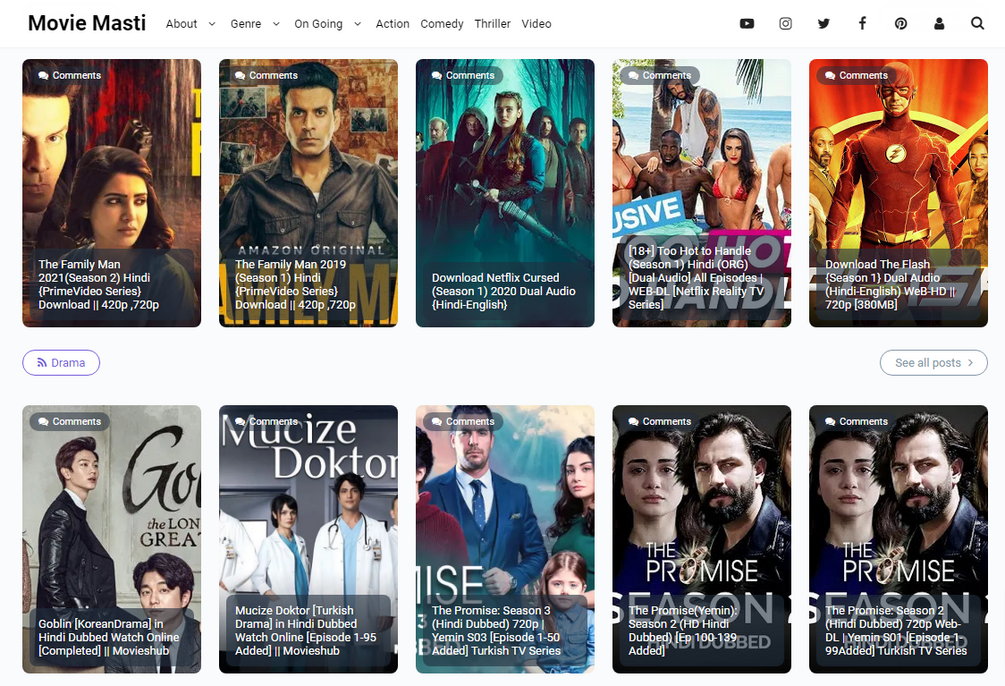Click Comments badge on Netflix Cursed card
The image size is (1005, 686).
point(463,76)
